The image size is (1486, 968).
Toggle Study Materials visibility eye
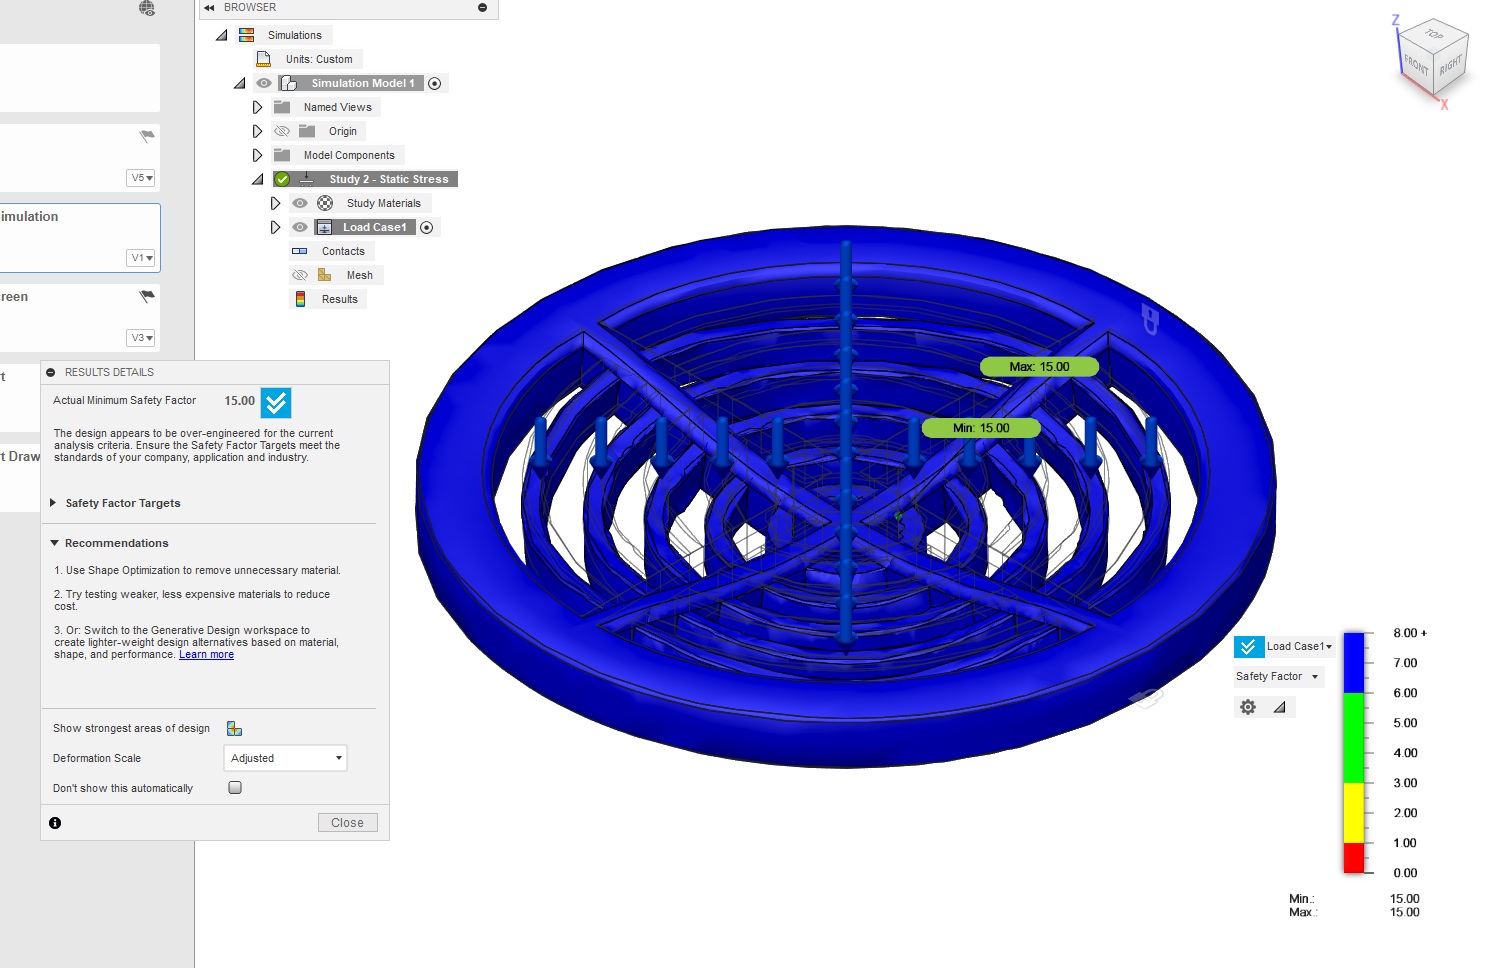point(300,203)
